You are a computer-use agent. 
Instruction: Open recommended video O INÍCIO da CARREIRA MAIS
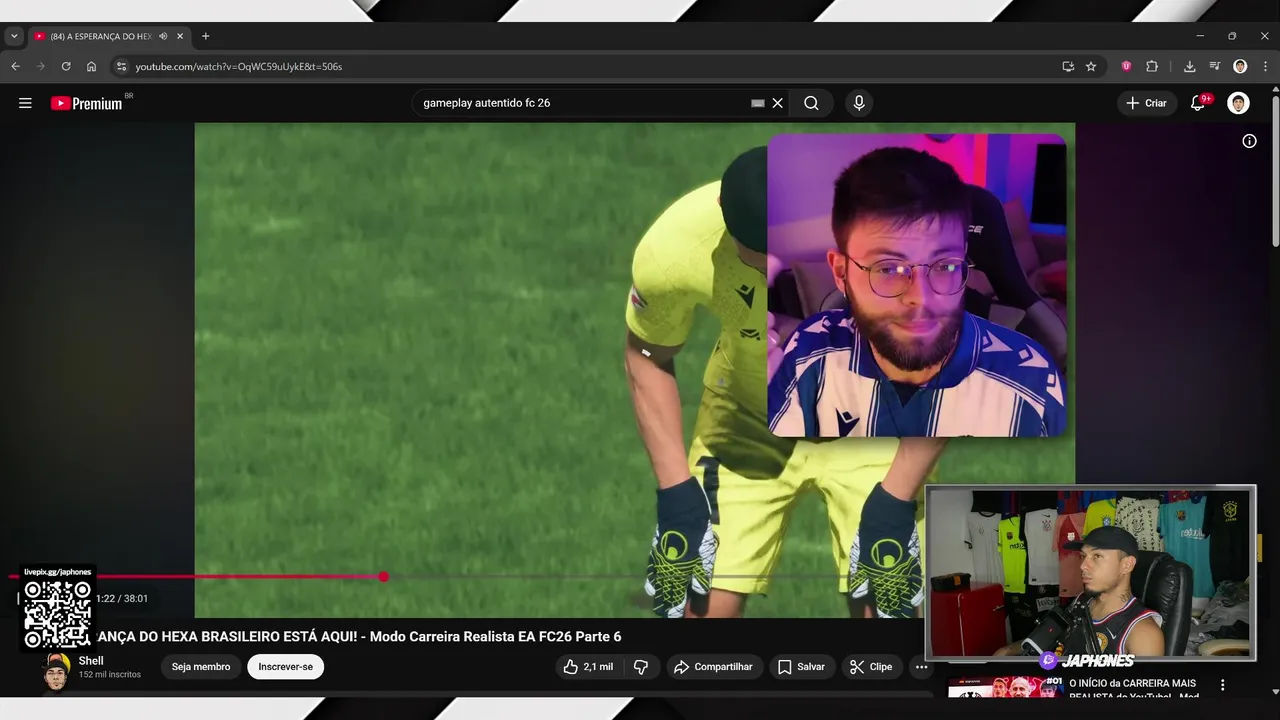(1132, 689)
